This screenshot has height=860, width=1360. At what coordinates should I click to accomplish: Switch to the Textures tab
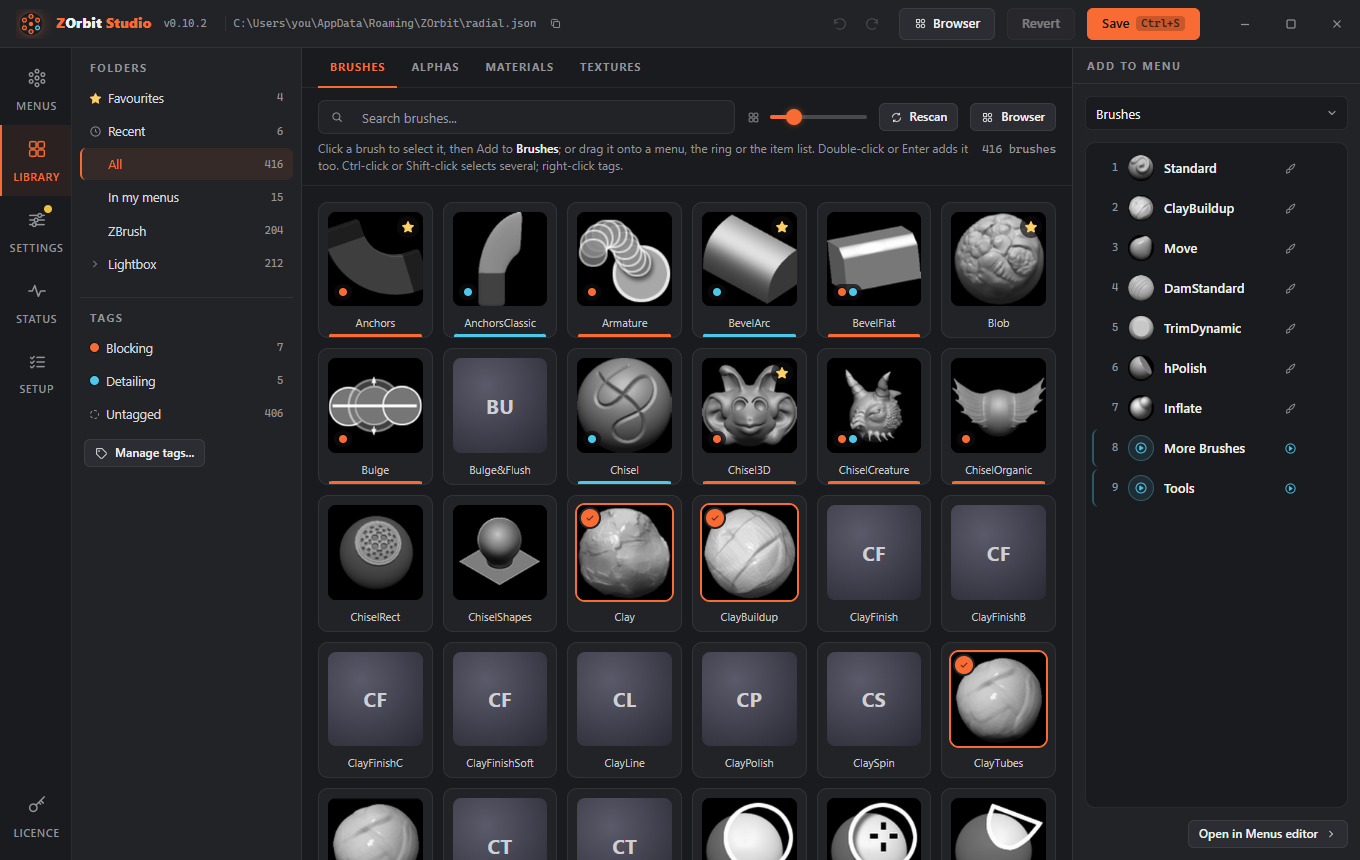[610, 67]
